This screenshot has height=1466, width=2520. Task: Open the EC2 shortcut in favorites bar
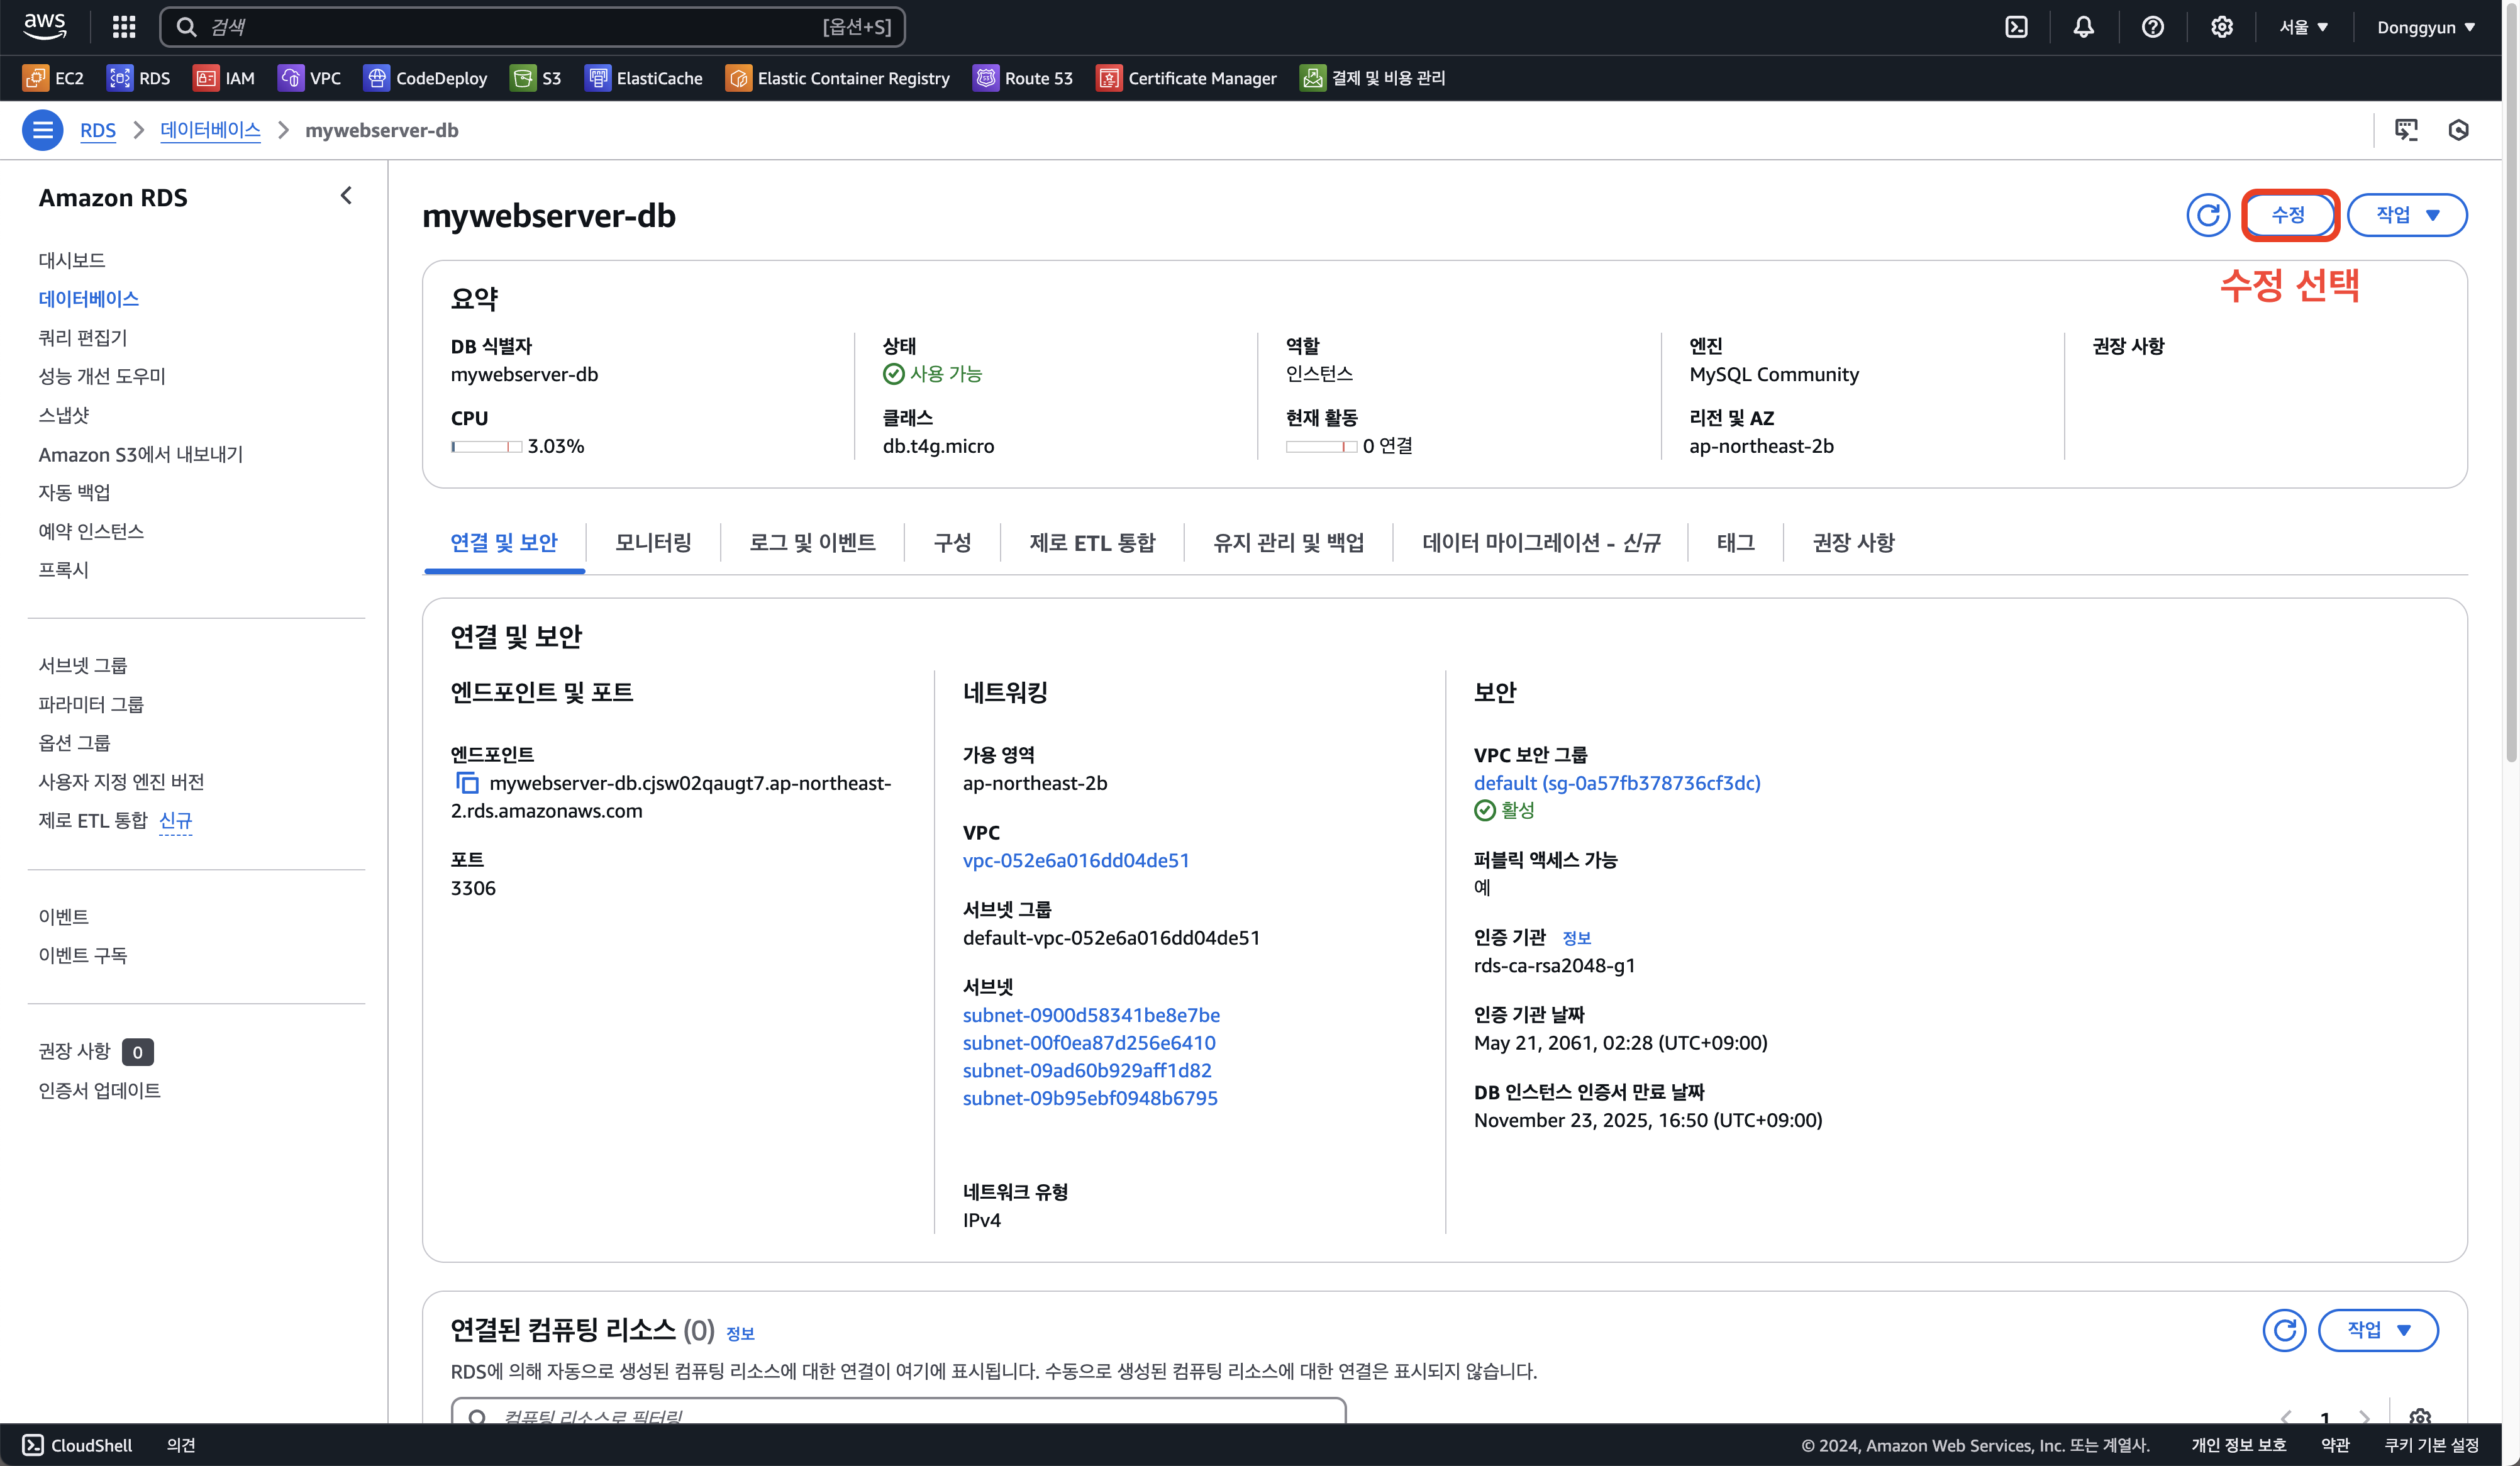[54, 78]
